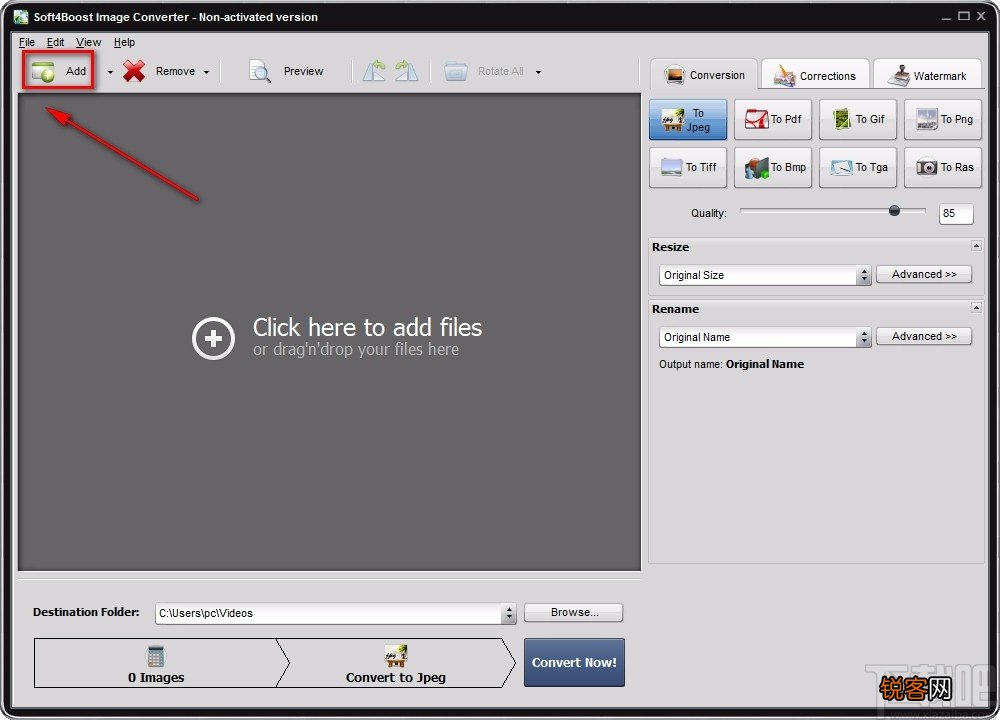Image resolution: width=1000 pixels, height=720 pixels.
Task: Open the Original Size dropdown
Action: click(765, 276)
